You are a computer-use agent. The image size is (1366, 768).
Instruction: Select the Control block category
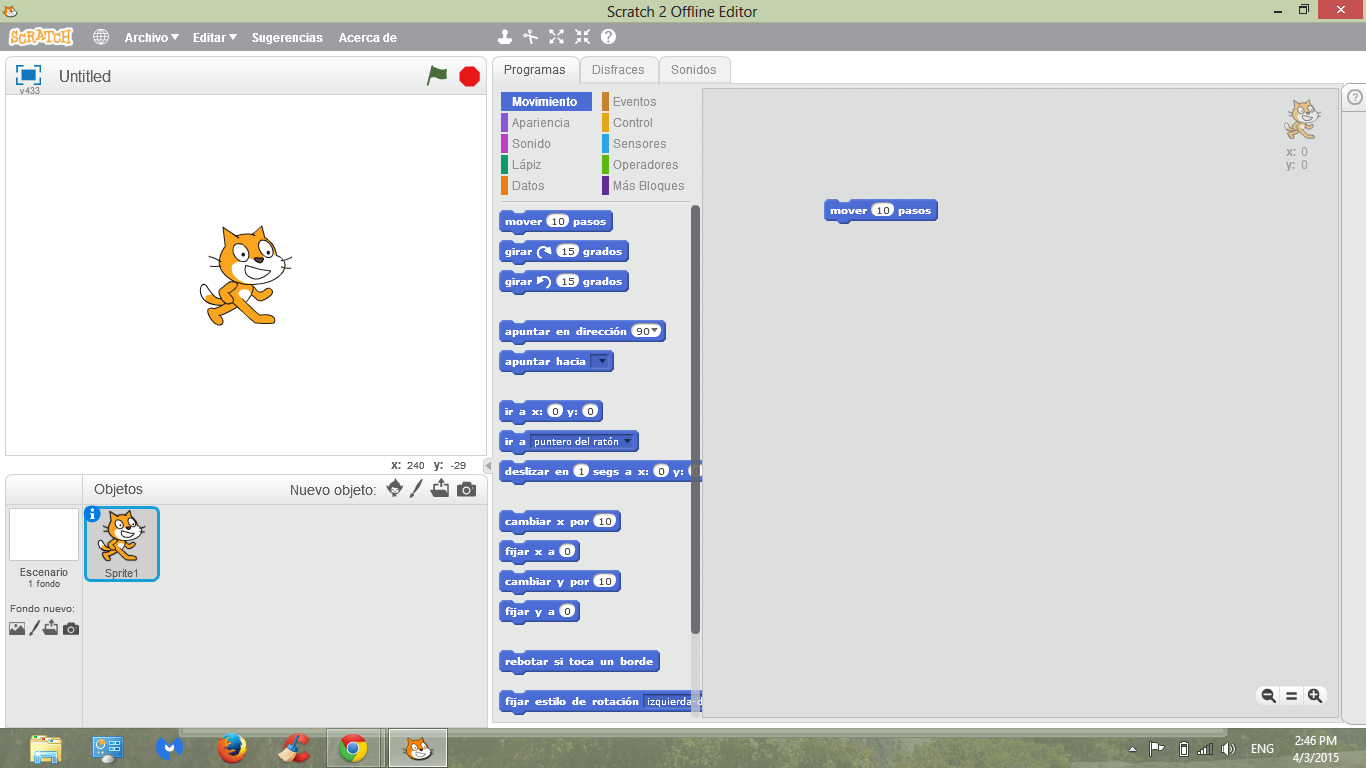pyautogui.click(x=634, y=122)
